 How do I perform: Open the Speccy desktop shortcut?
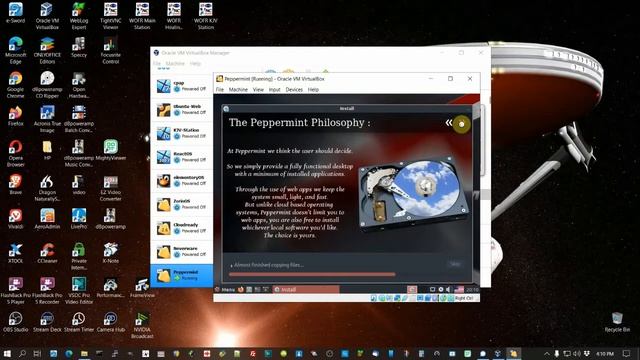[79, 47]
